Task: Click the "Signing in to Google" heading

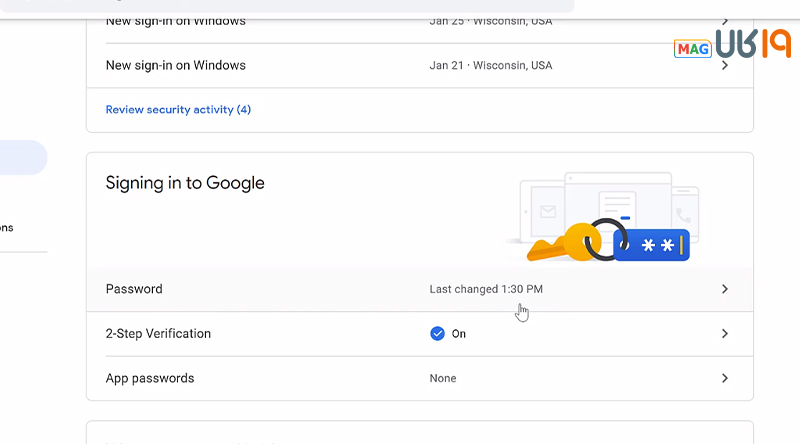Action: click(x=185, y=183)
